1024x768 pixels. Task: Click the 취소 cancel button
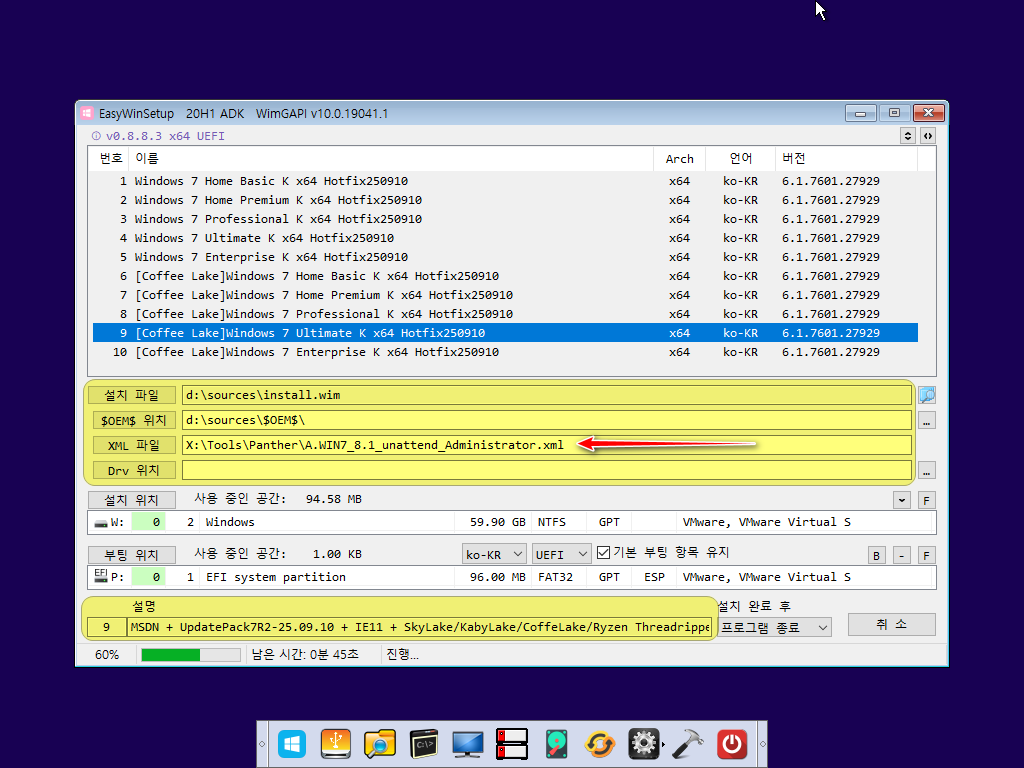point(891,624)
